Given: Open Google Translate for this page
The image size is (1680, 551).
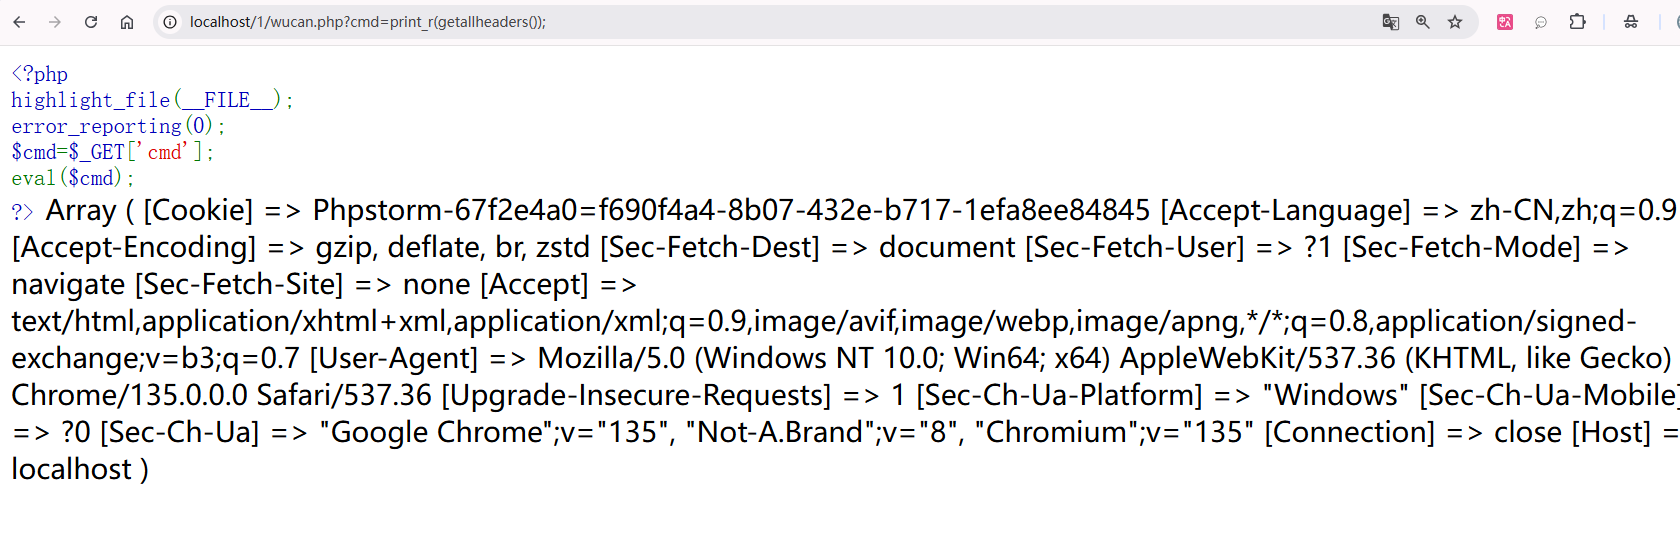Looking at the screenshot, I should (1390, 22).
